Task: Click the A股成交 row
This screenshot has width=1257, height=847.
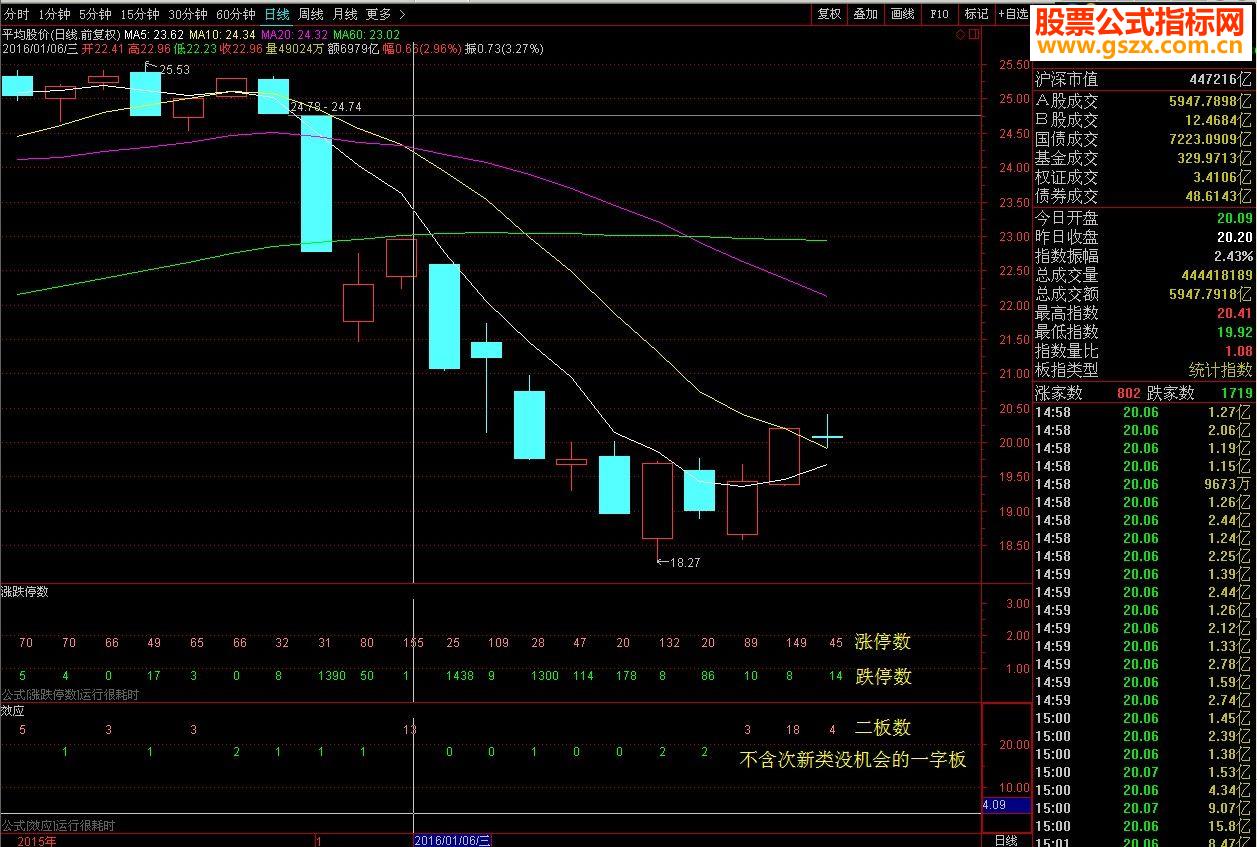Action: pos(1144,100)
